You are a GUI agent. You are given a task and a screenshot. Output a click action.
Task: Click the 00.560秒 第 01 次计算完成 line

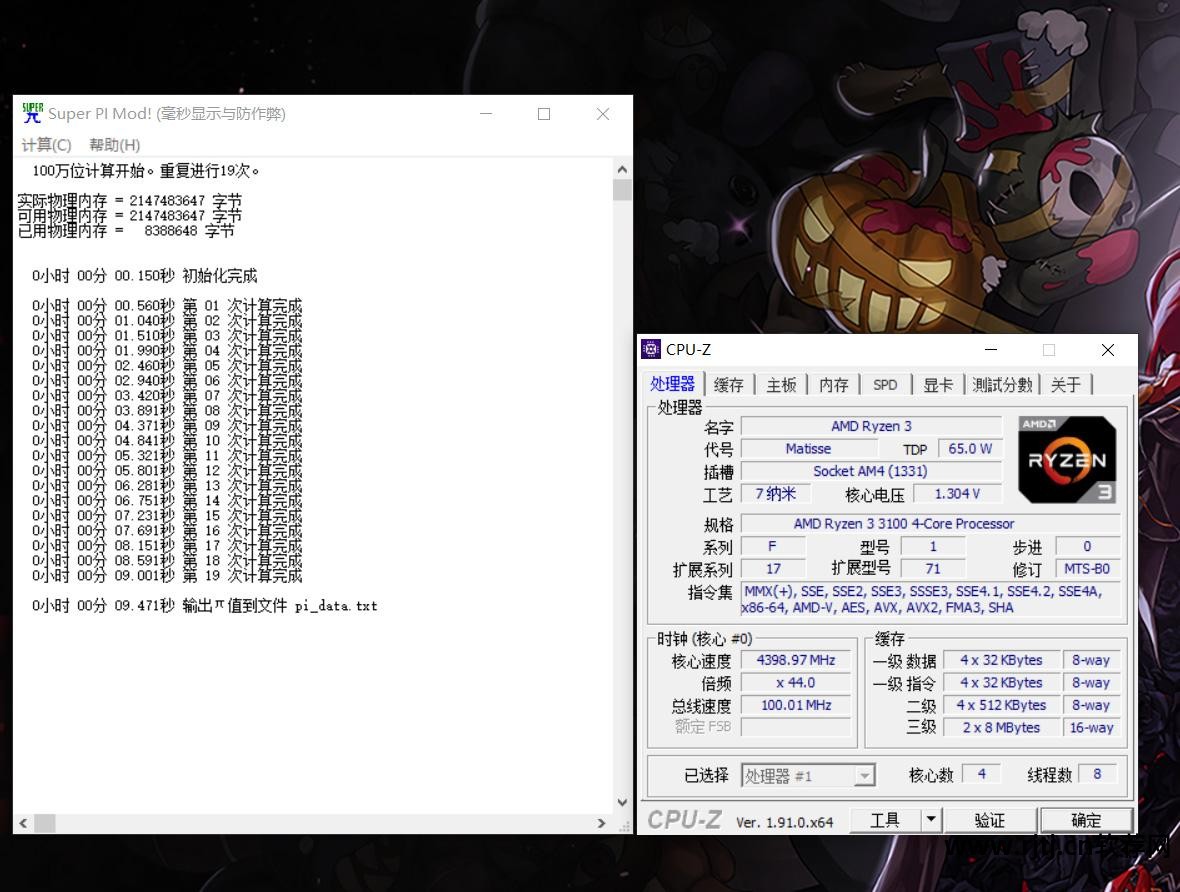167,306
